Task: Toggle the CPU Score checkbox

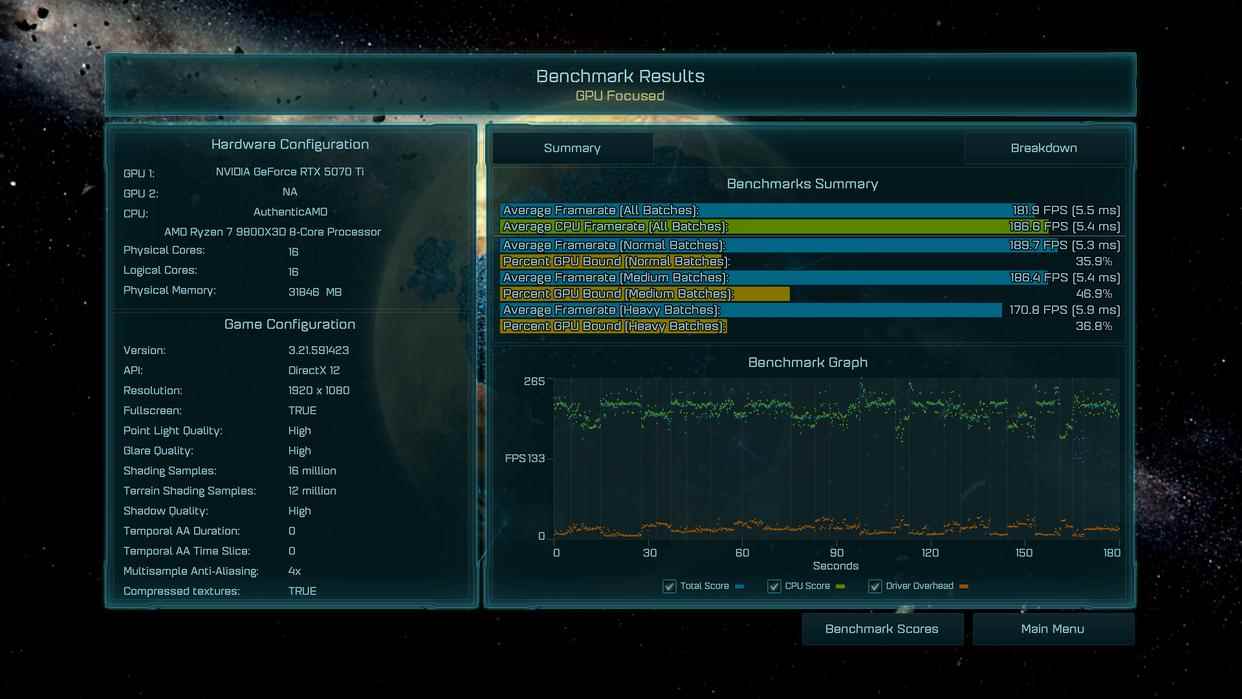Action: coord(773,586)
